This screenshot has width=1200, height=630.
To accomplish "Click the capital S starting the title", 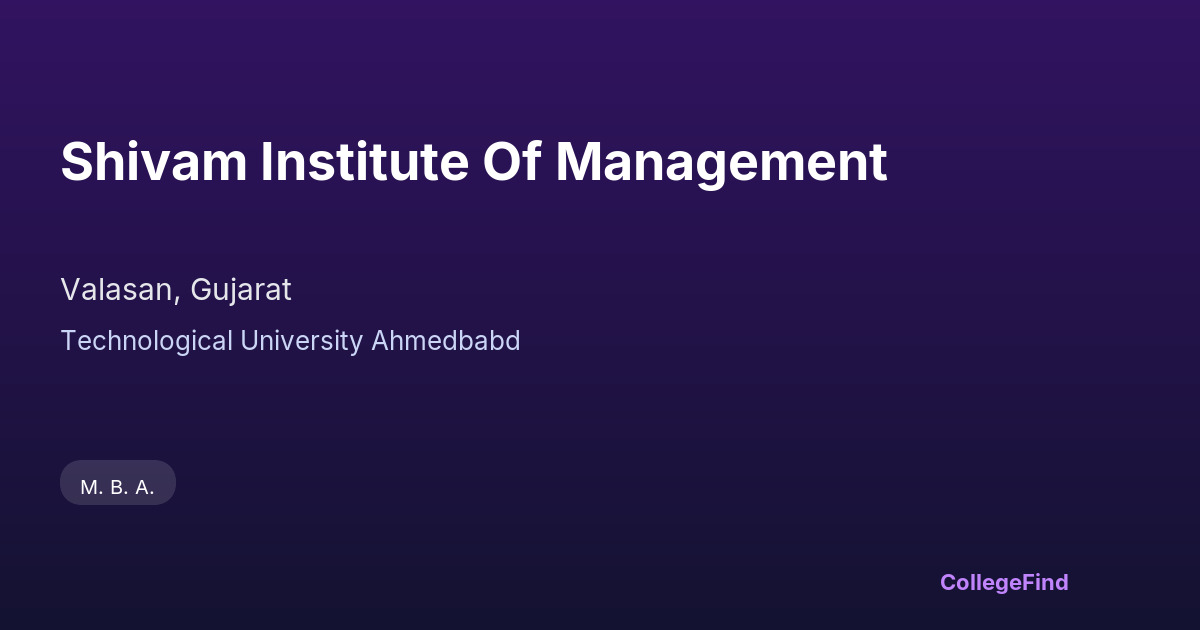I will pos(76,162).
